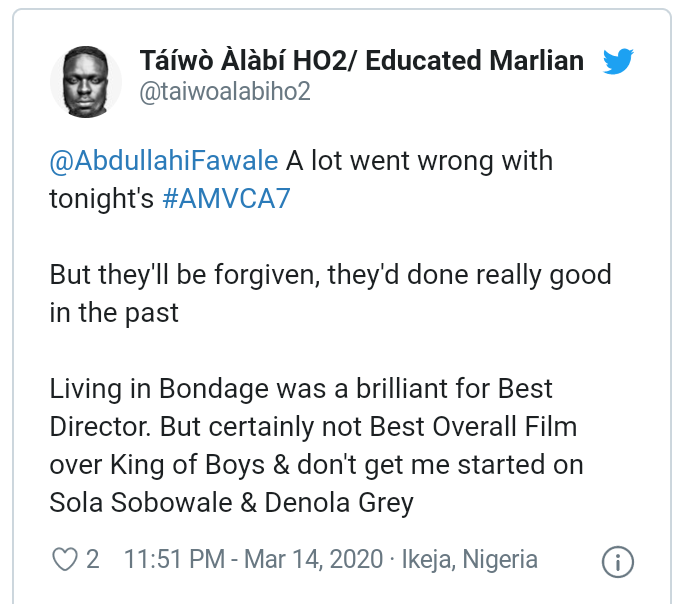Open the @taiwoalabiho2 handle
The height and width of the screenshot is (604, 684).
pyautogui.click(x=224, y=92)
